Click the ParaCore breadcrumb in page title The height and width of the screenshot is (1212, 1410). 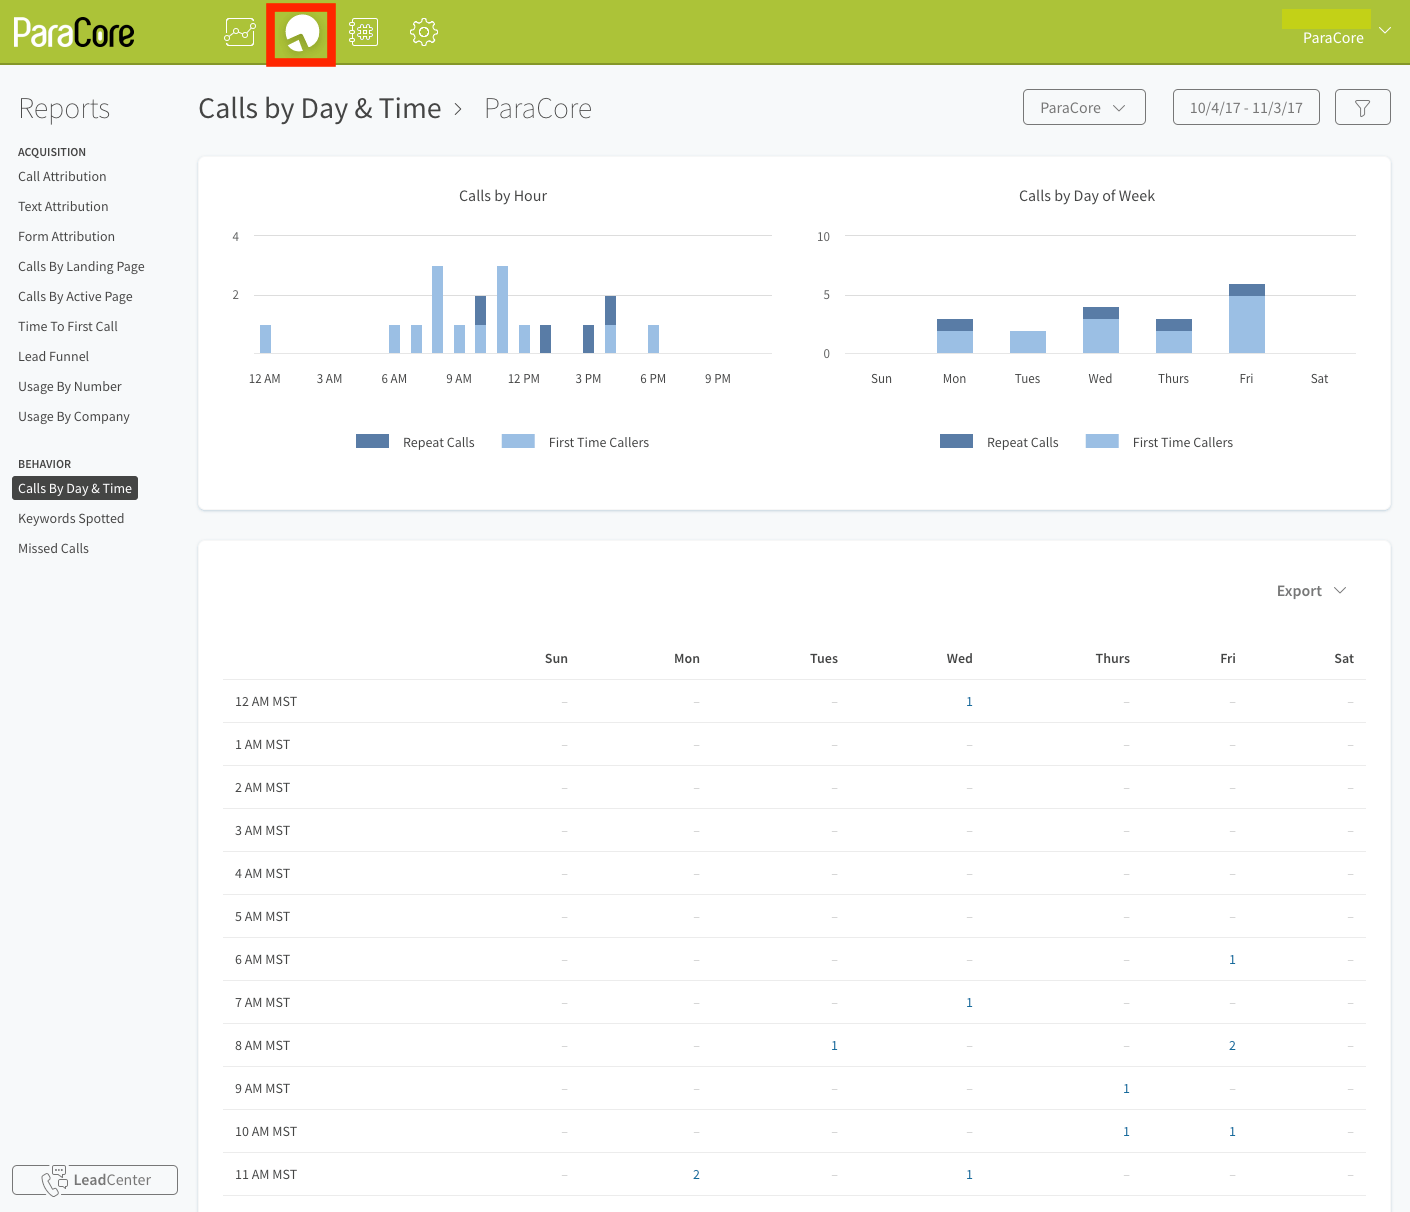pos(538,108)
